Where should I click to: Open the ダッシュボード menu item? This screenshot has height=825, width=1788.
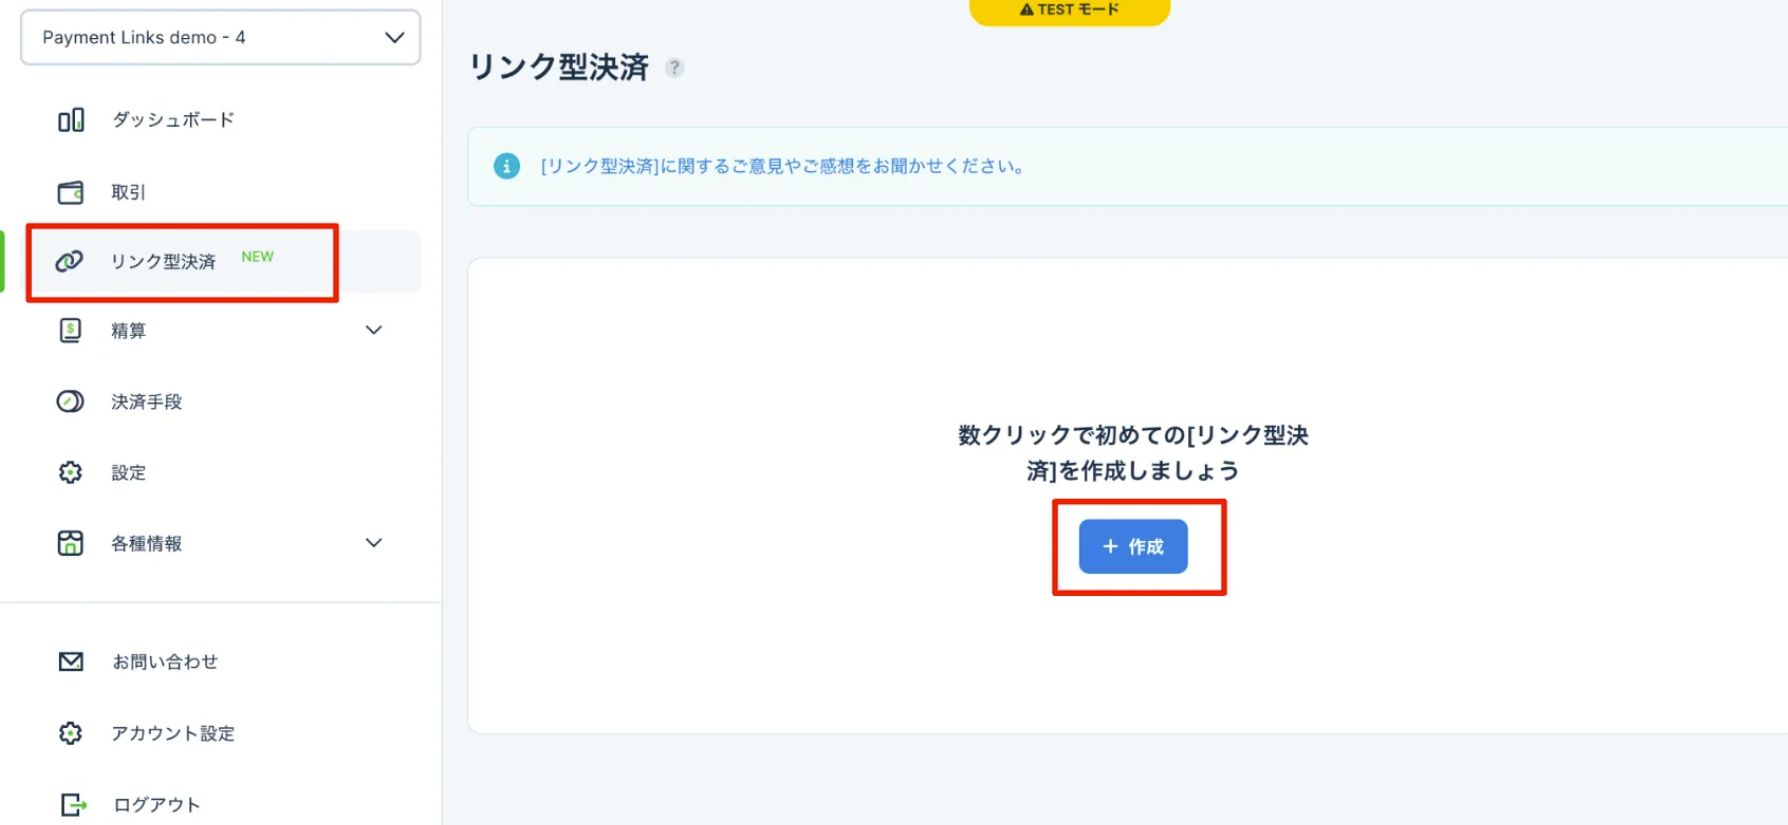click(x=173, y=120)
